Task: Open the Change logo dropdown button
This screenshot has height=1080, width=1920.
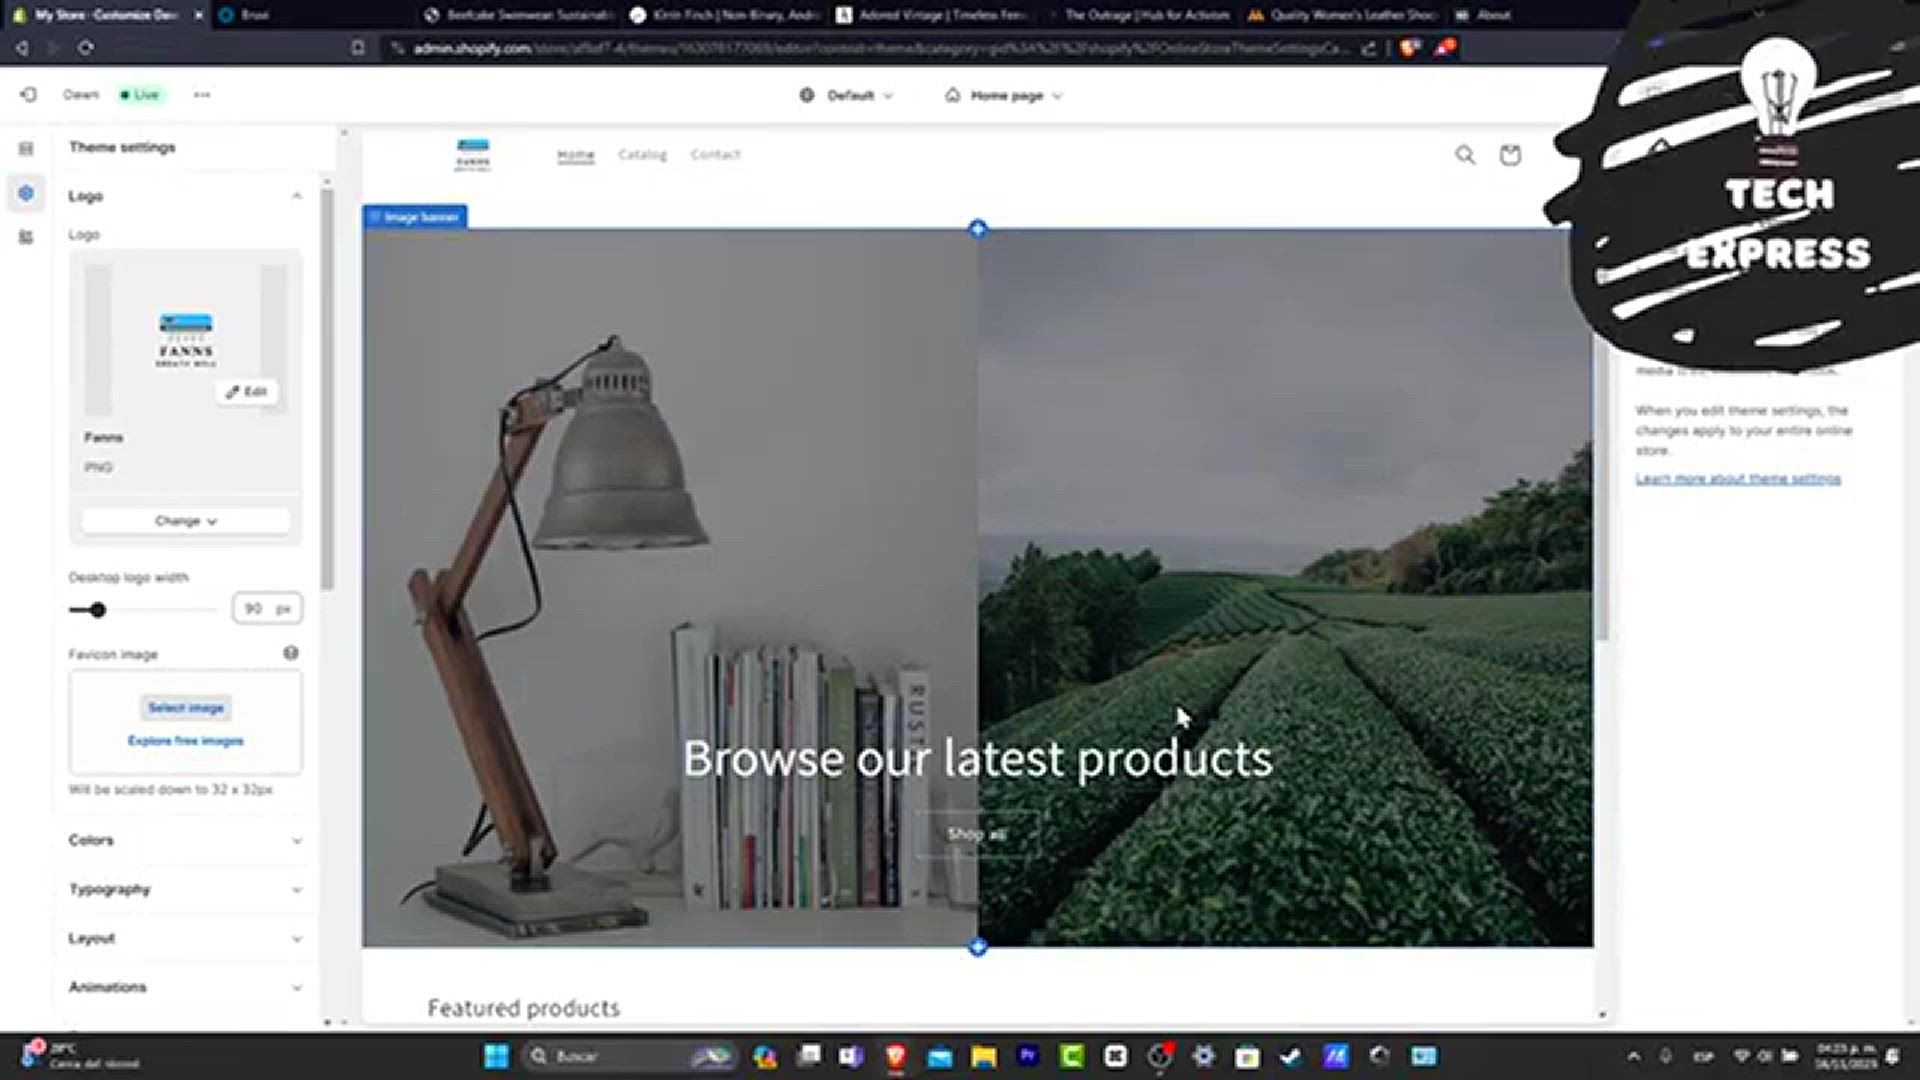Action: tap(185, 521)
